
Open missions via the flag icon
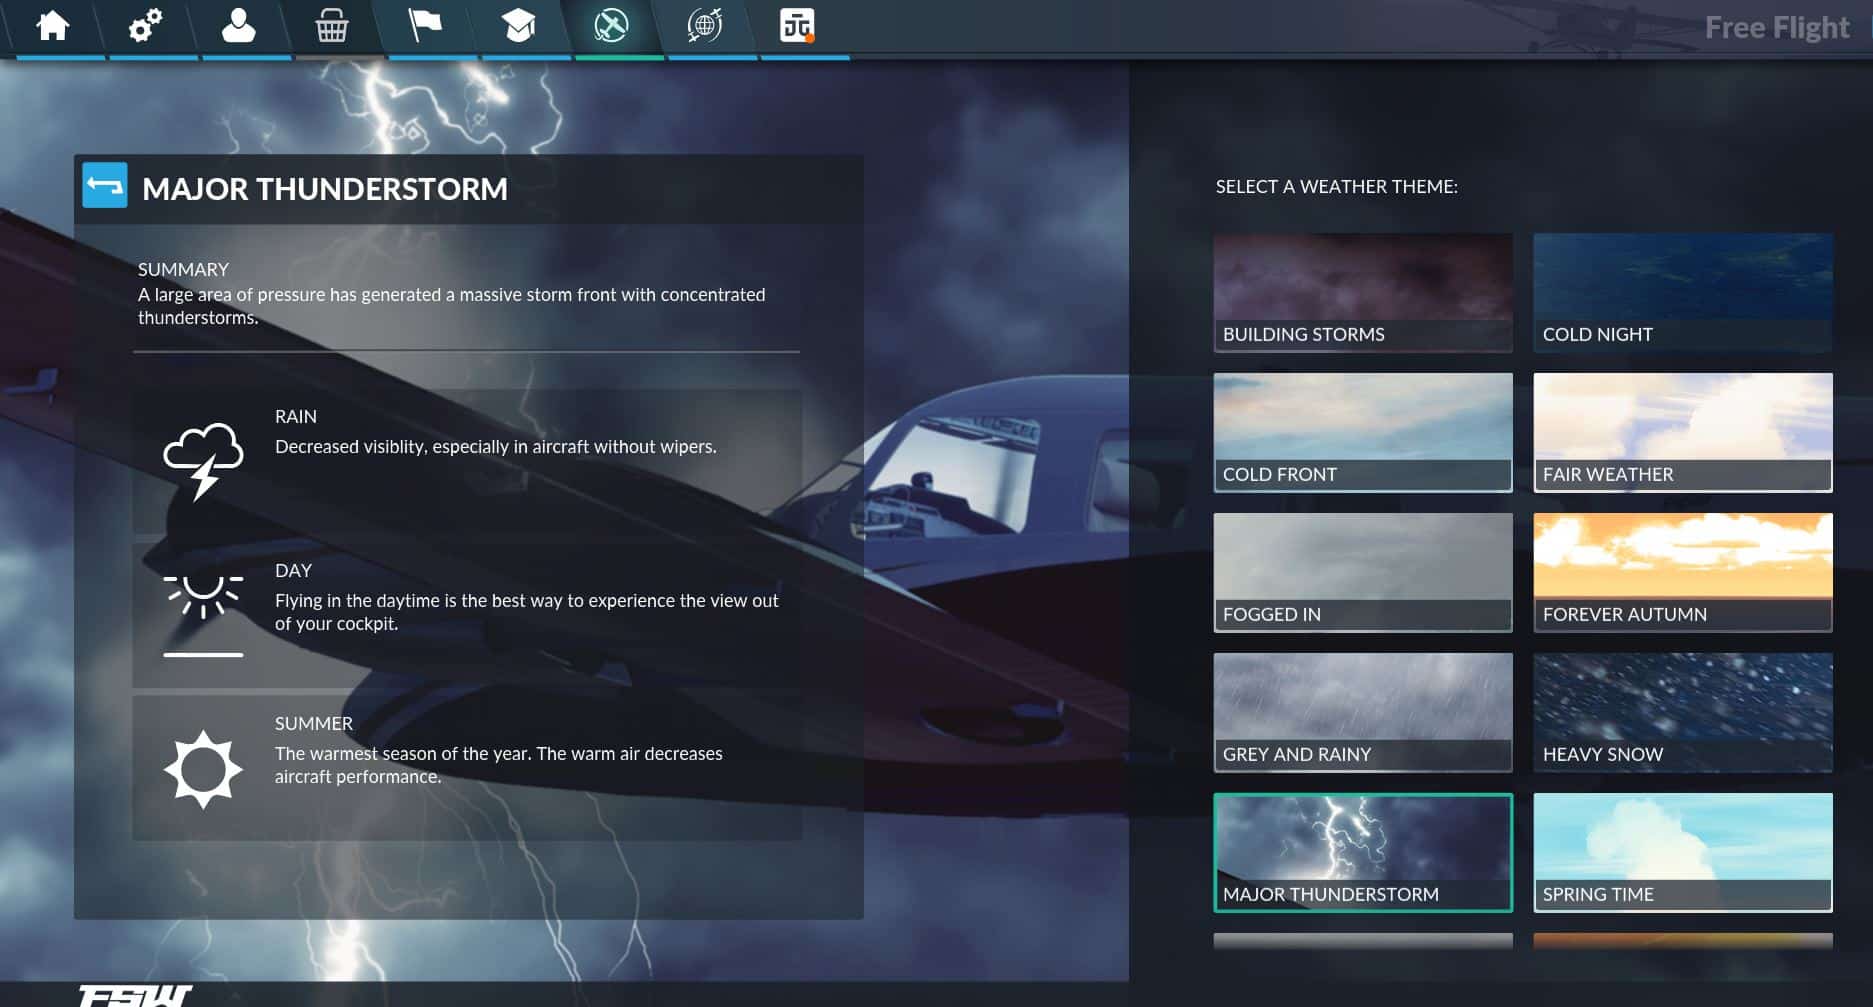[x=425, y=26]
